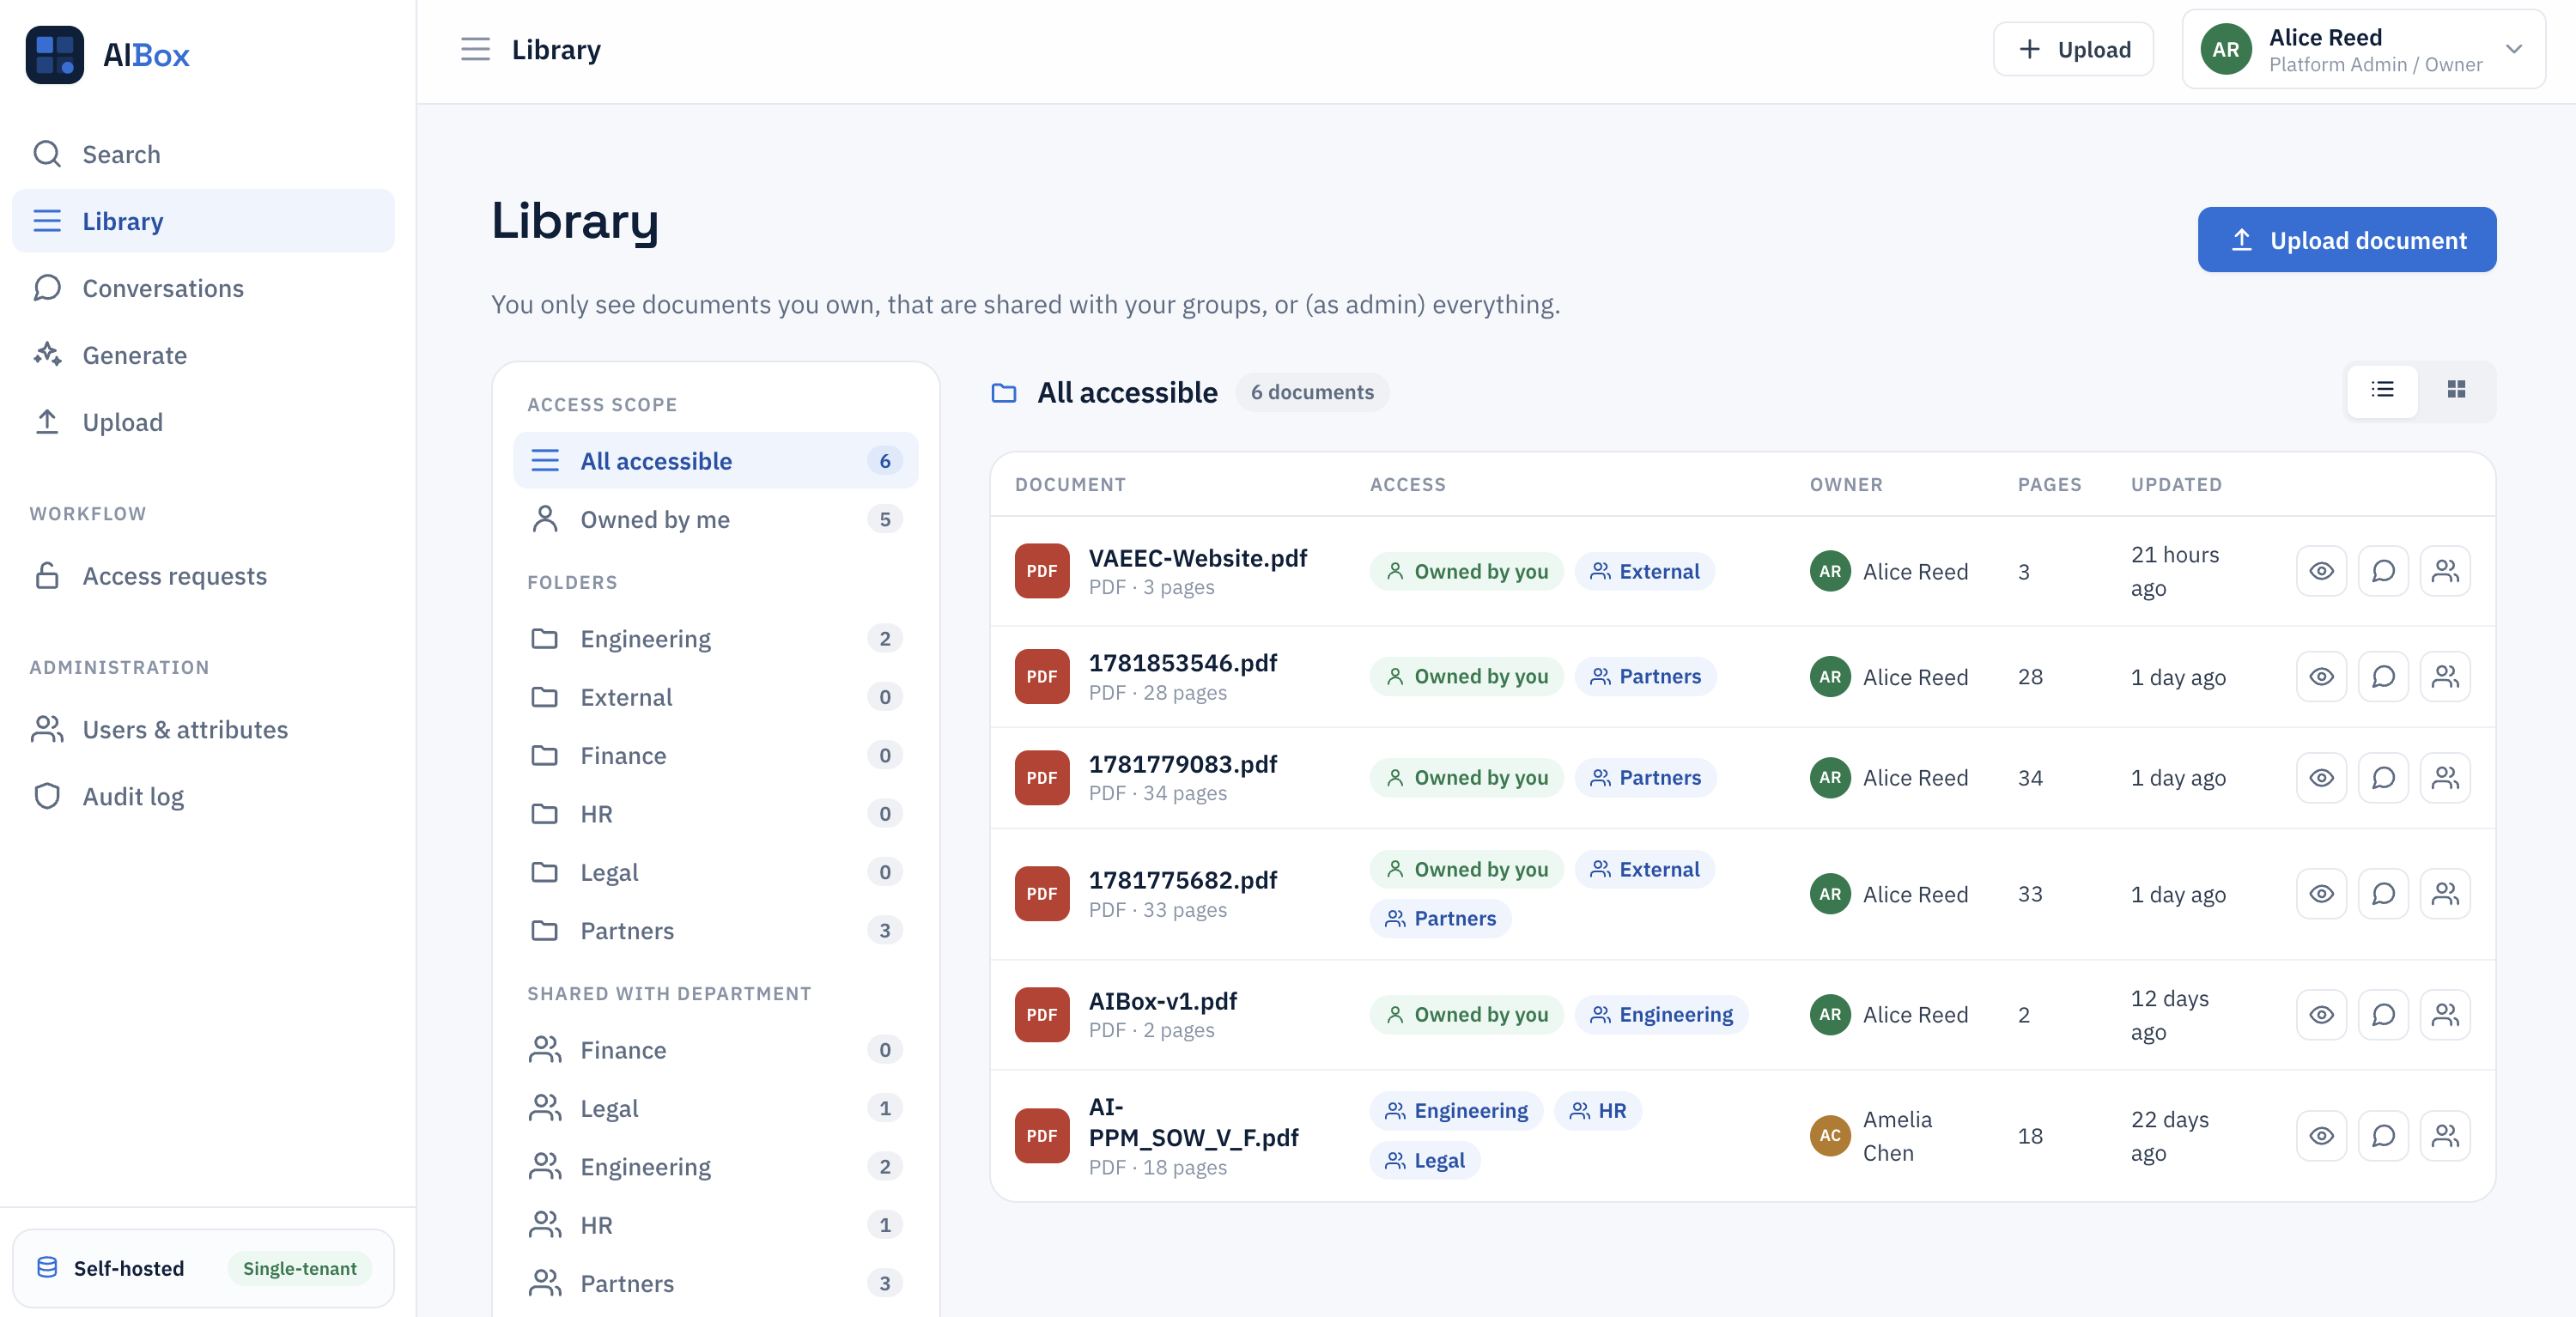Show documents shared with Finance department

(715, 1050)
